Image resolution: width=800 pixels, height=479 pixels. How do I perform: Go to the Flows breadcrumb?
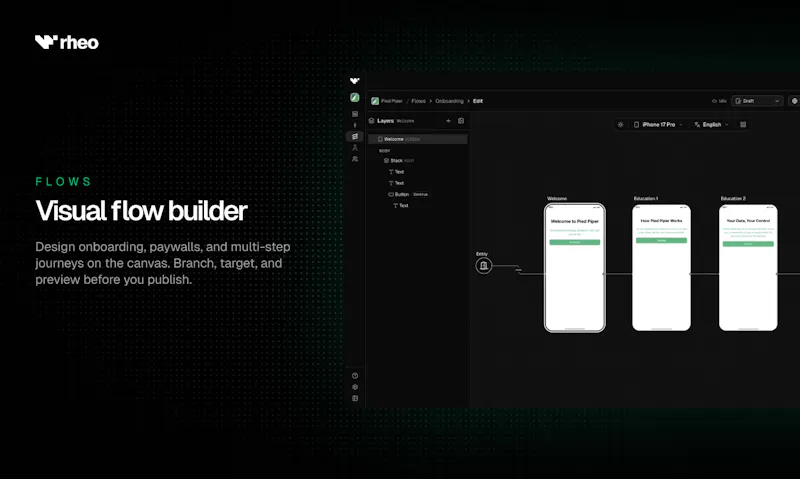[x=418, y=101]
